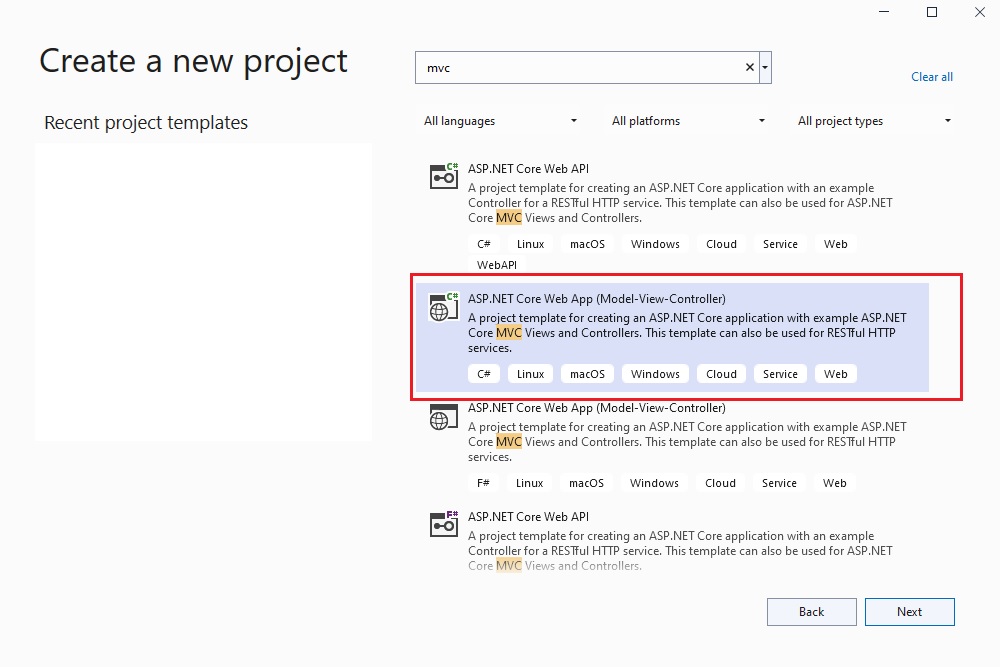The width and height of the screenshot is (1000, 667).
Task: Minimize the Create a new project window
Action: click(884, 12)
